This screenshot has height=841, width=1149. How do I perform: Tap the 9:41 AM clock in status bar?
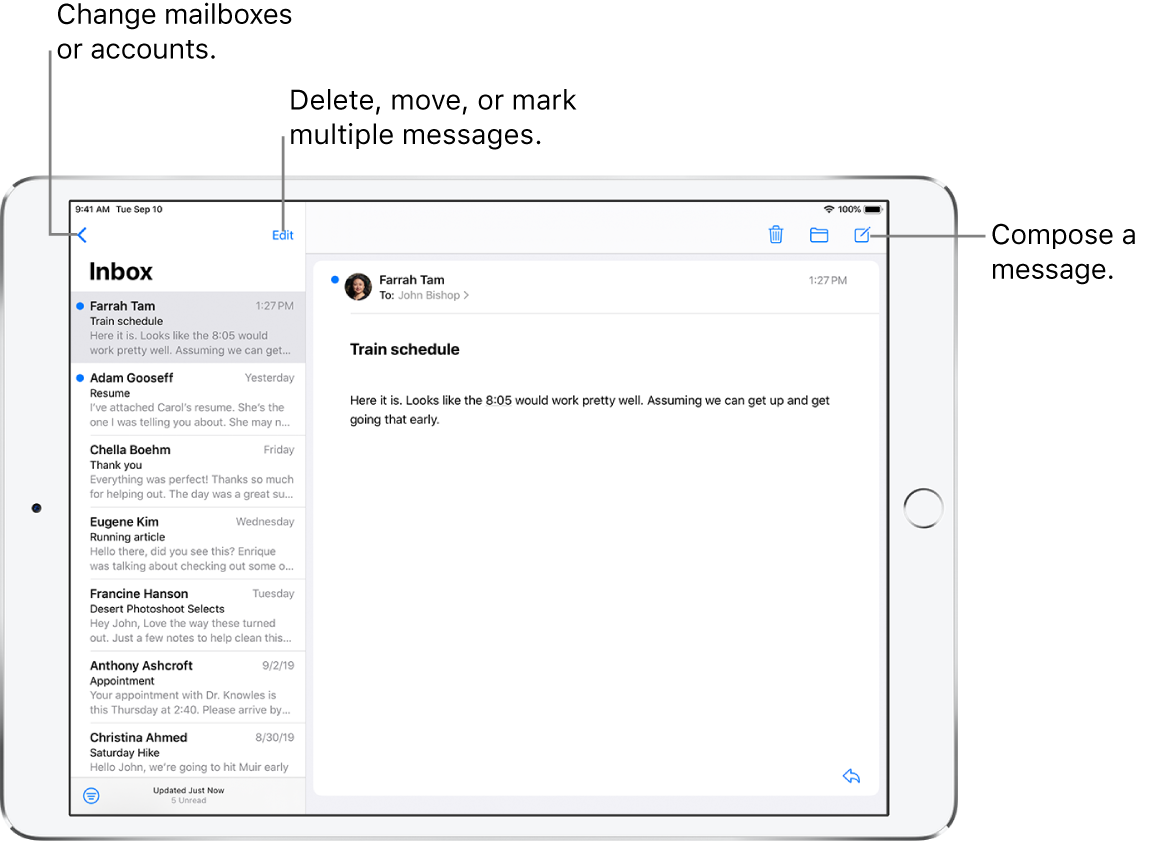92,210
